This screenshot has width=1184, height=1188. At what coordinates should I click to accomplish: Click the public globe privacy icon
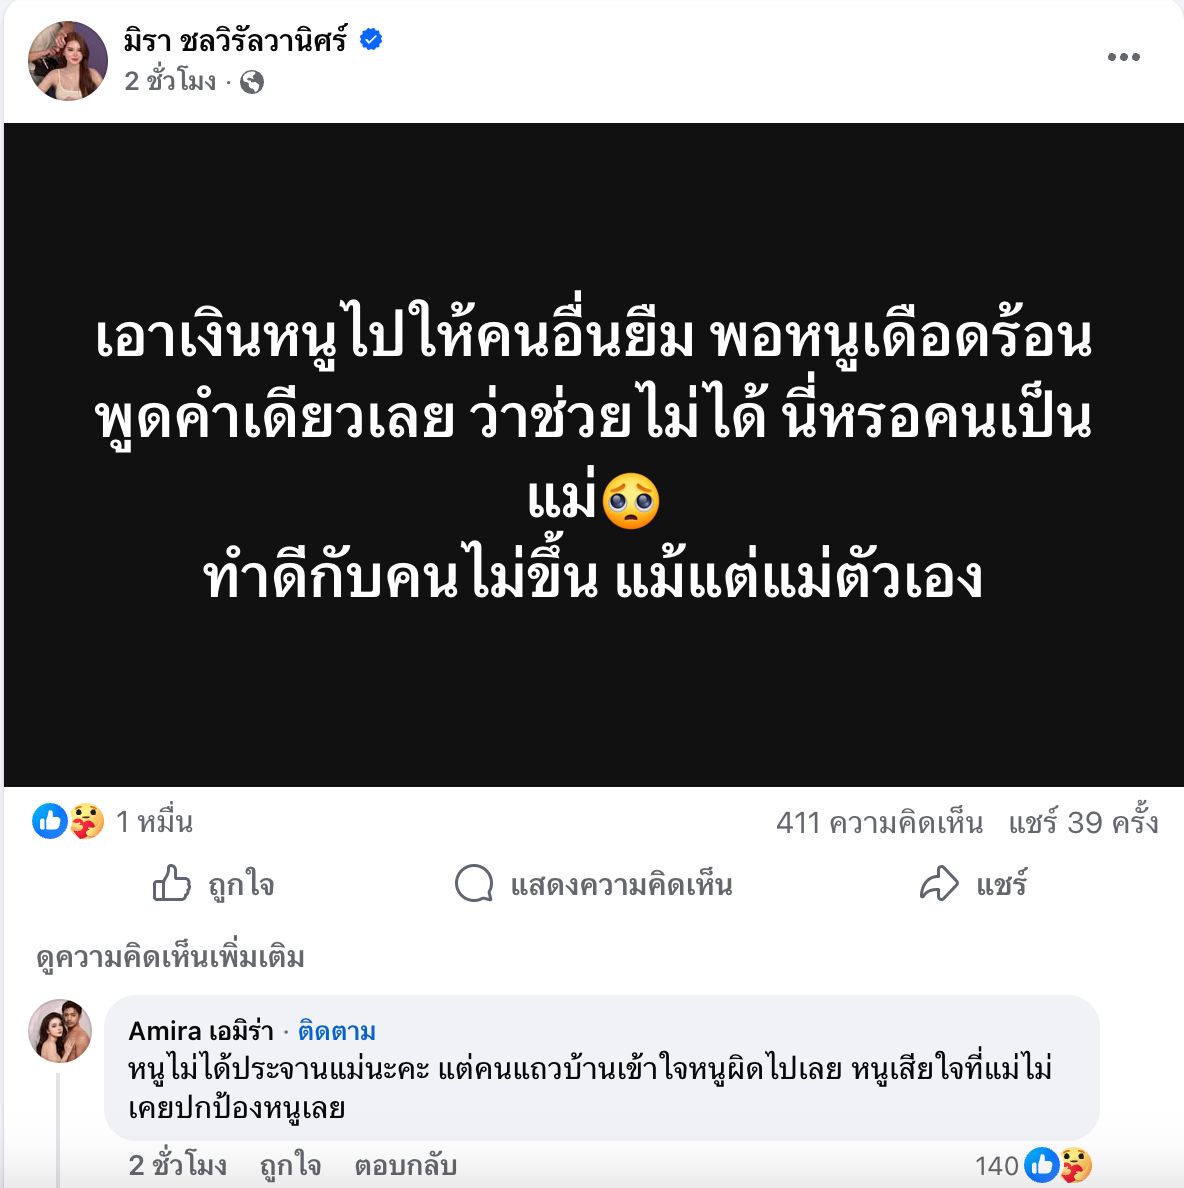(252, 82)
